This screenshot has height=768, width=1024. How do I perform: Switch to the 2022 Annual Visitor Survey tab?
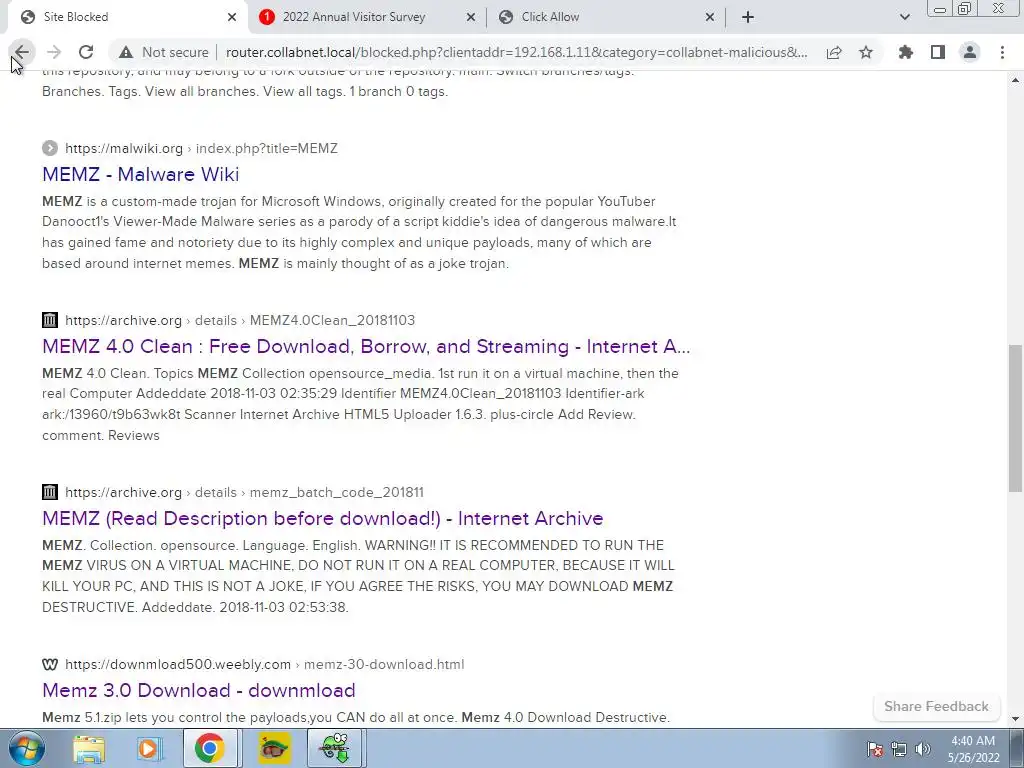[x=367, y=17]
